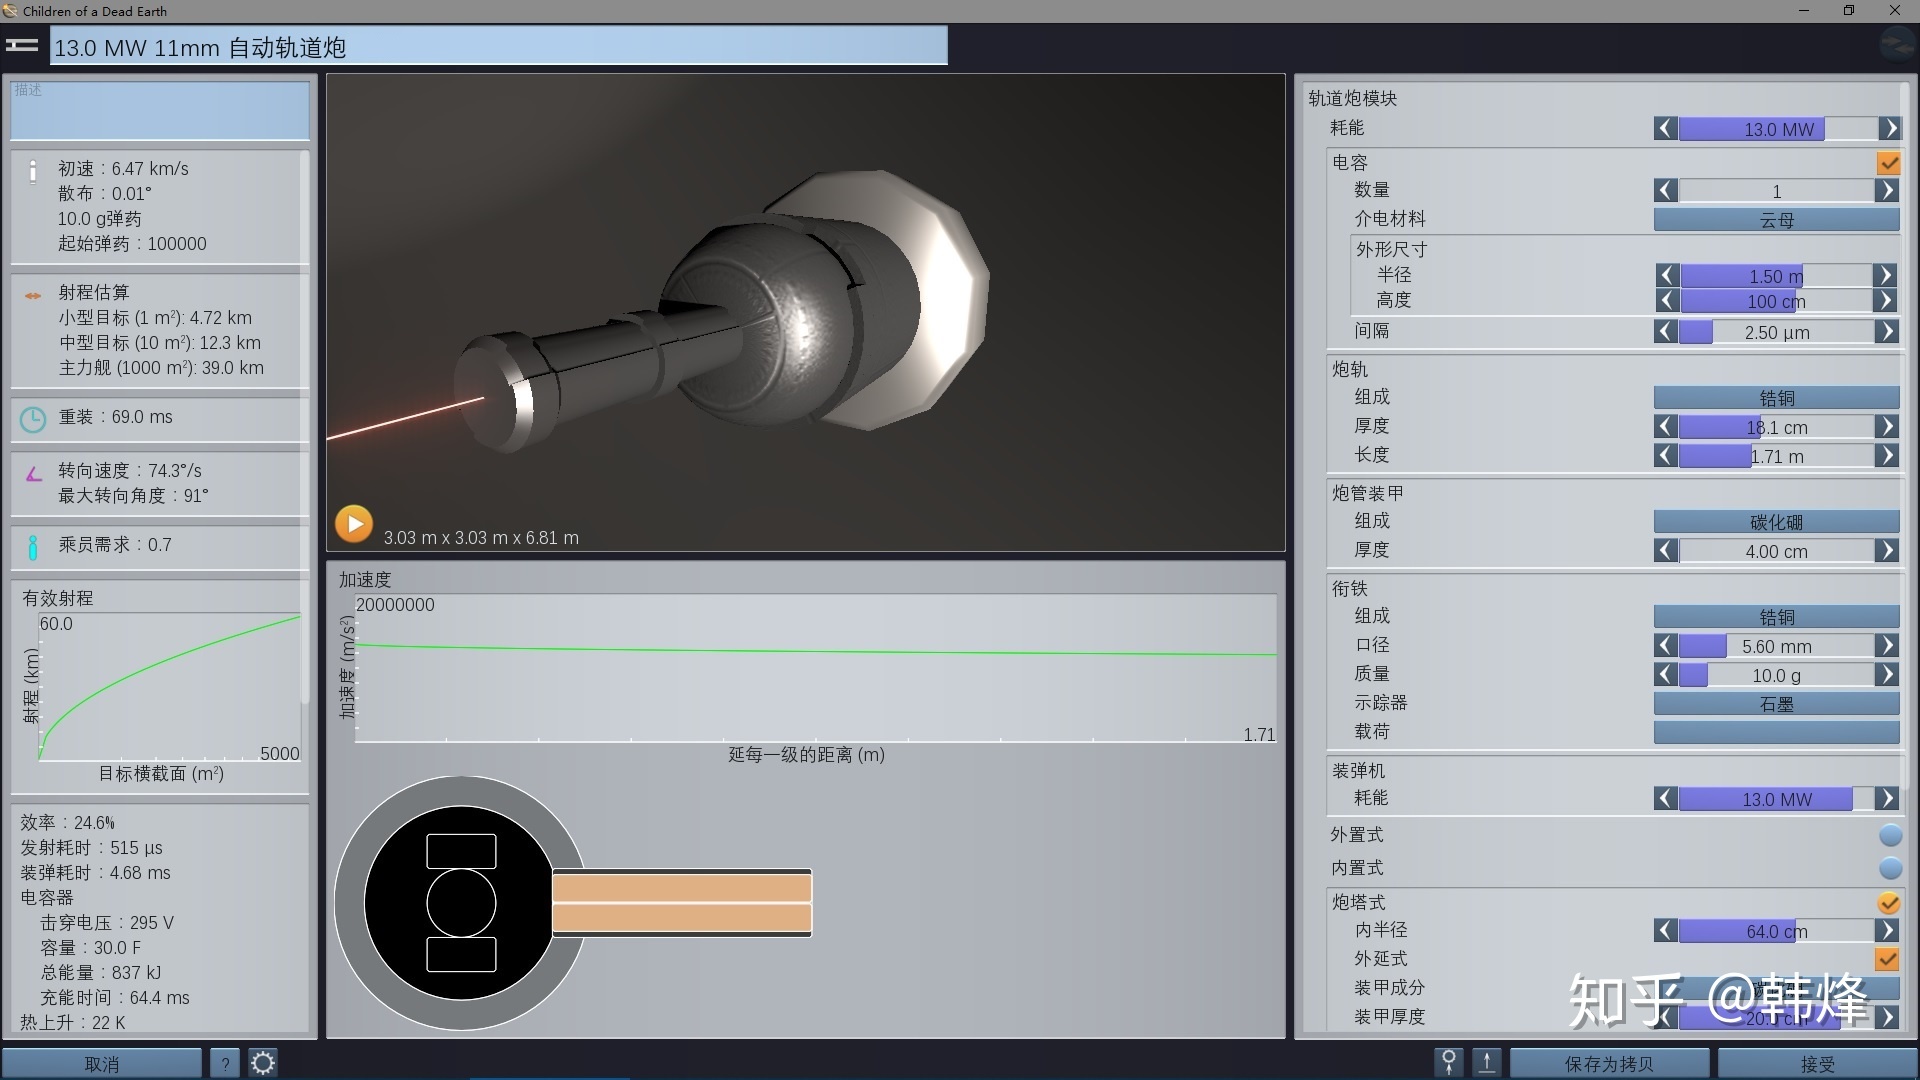Open the 示踪器 石墨 tracer dropdown
This screenshot has width=1920, height=1080.
pos(1776,704)
